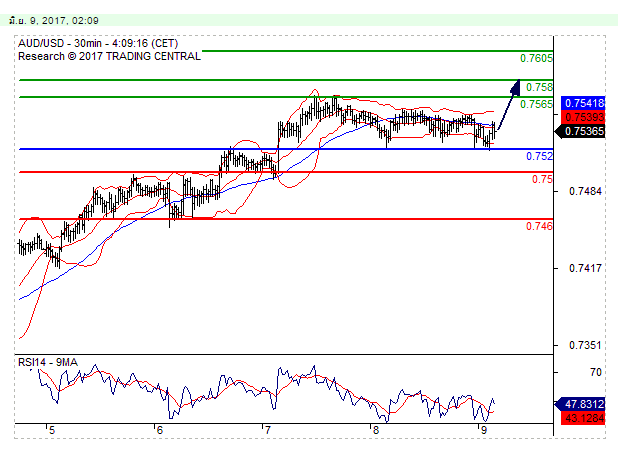The image size is (618, 452).
Task: Click the 0.7351 price axis label
Action: [x=585, y=345]
